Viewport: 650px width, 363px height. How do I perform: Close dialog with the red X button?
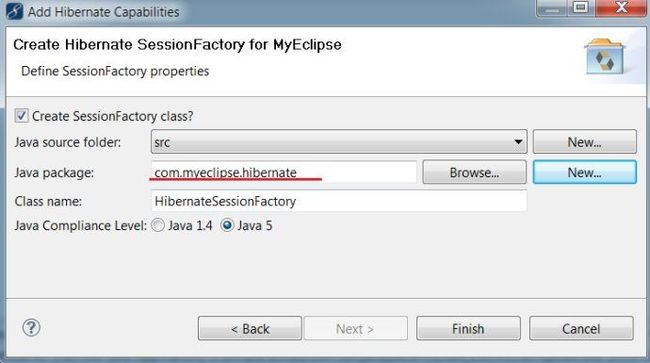(620, 7)
